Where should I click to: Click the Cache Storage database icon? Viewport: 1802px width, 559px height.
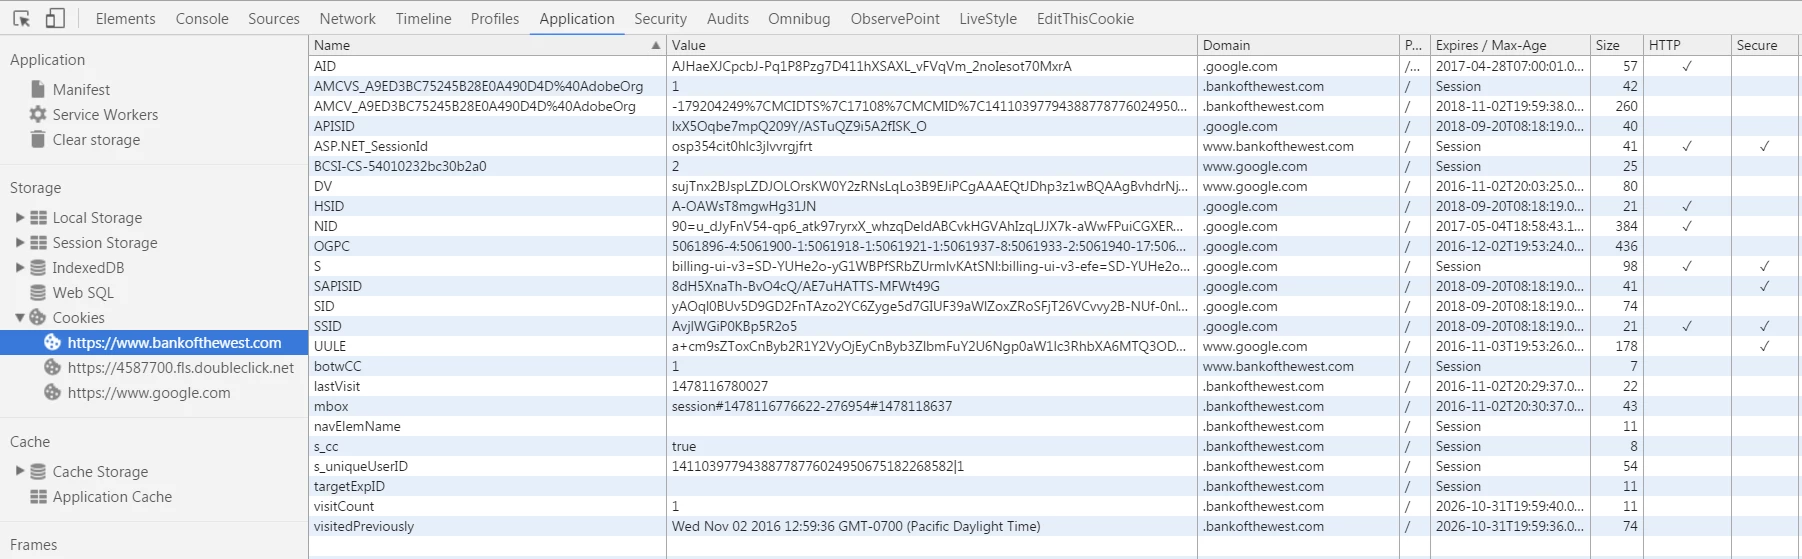[x=38, y=471]
